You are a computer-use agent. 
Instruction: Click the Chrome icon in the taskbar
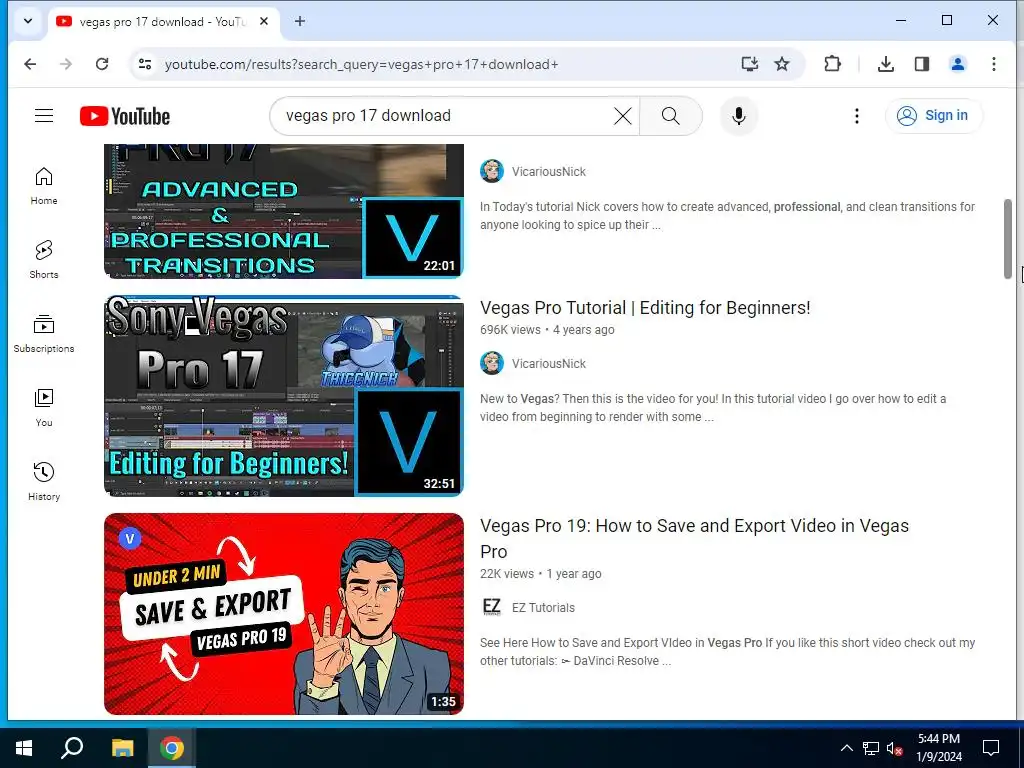172,748
